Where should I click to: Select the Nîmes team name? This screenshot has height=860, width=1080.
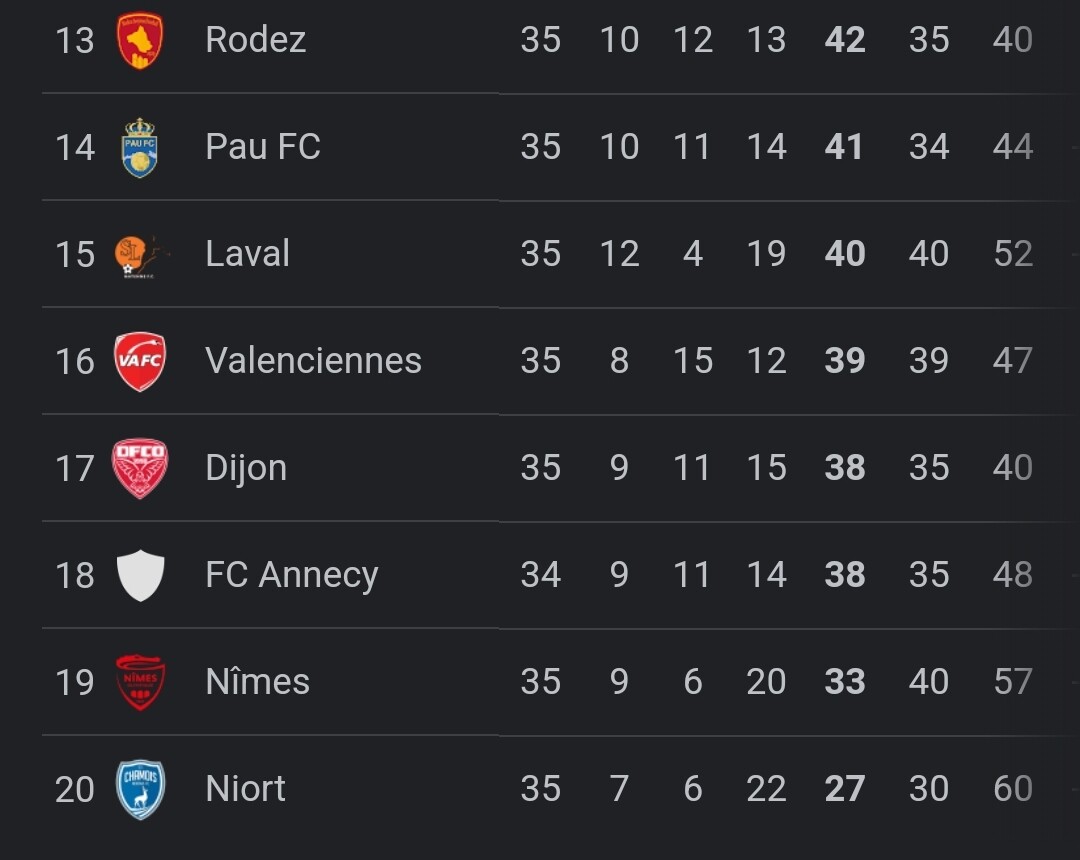[x=258, y=681]
